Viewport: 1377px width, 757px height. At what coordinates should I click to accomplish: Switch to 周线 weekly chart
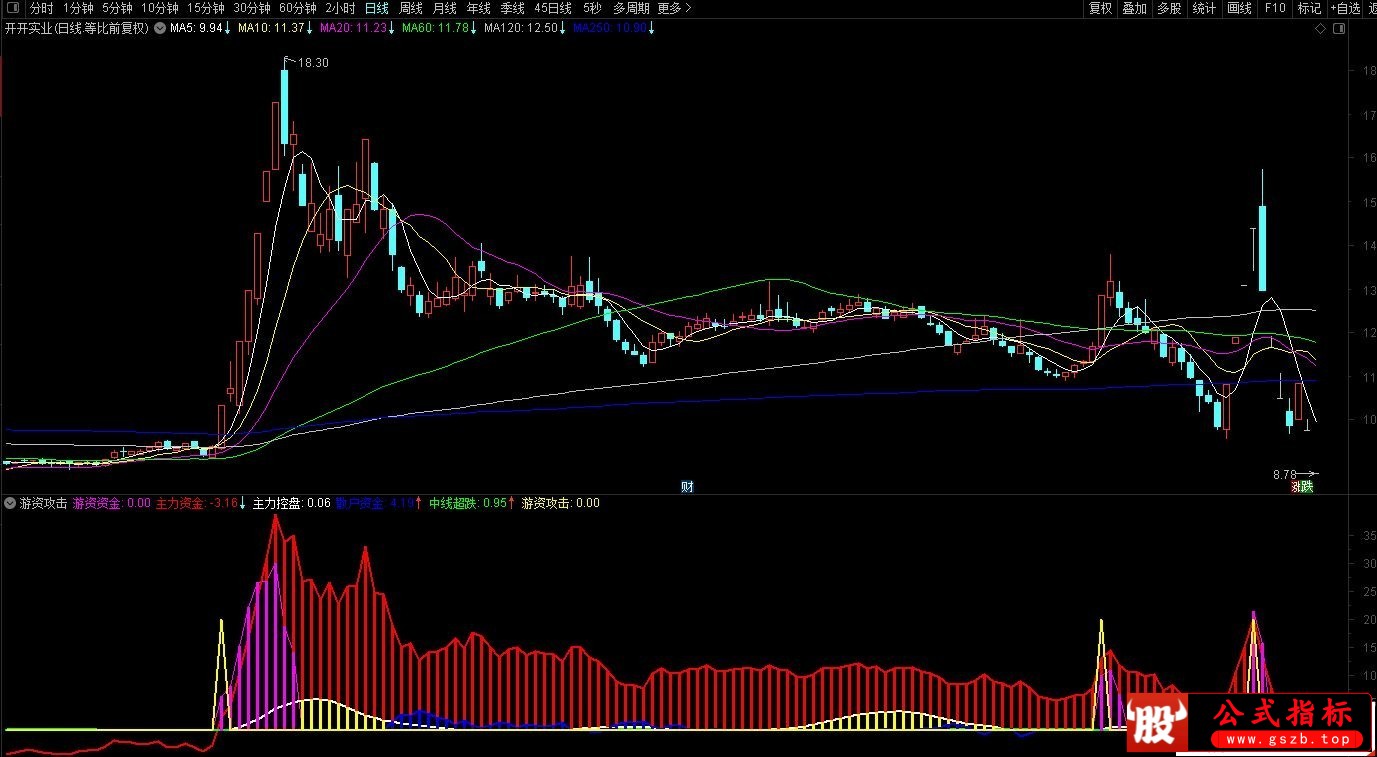click(x=411, y=8)
